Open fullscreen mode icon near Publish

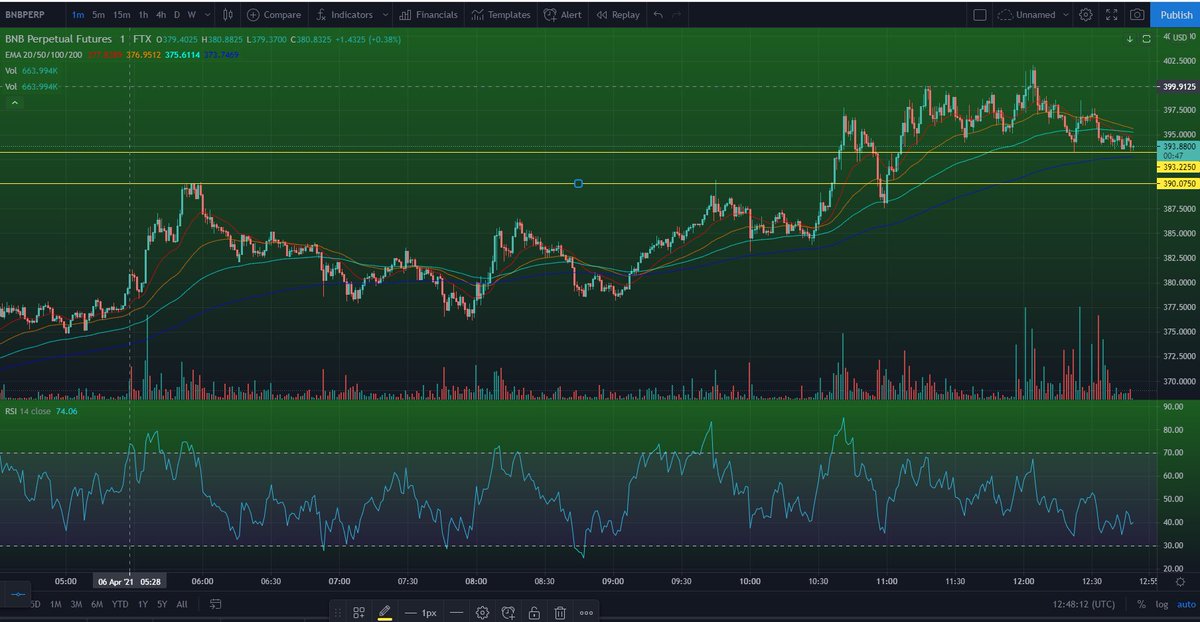(1112, 15)
